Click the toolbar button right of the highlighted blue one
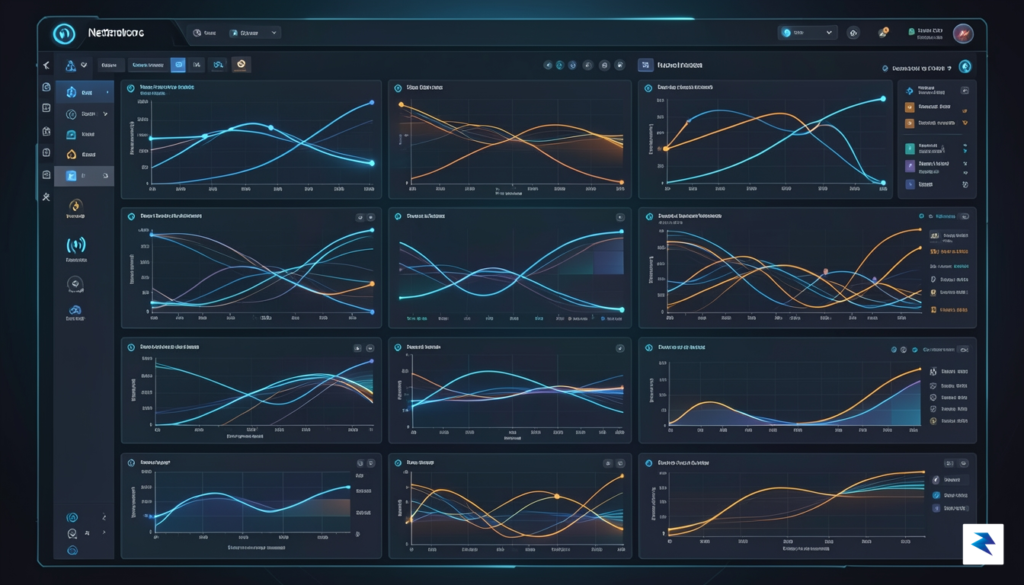The image size is (1024, 585). point(197,65)
